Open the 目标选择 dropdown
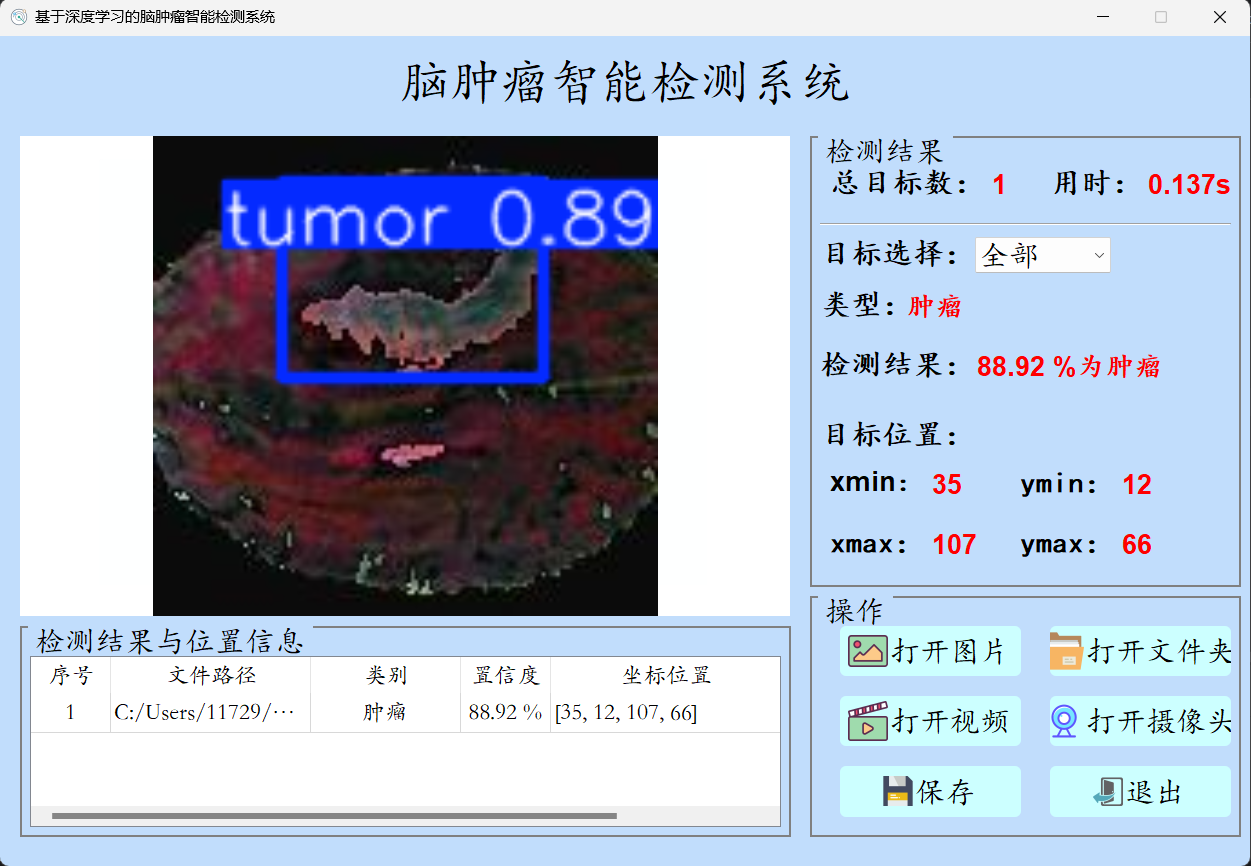This screenshot has height=866, width=1251. click(x=1042, y=255)
